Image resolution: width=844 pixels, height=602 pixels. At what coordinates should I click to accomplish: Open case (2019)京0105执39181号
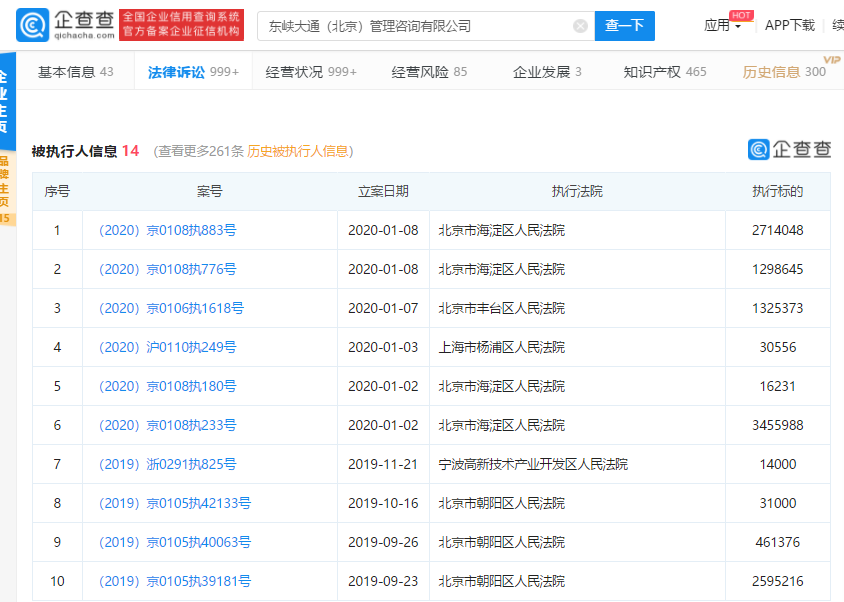pyautogui.click(x=175, y=582)
